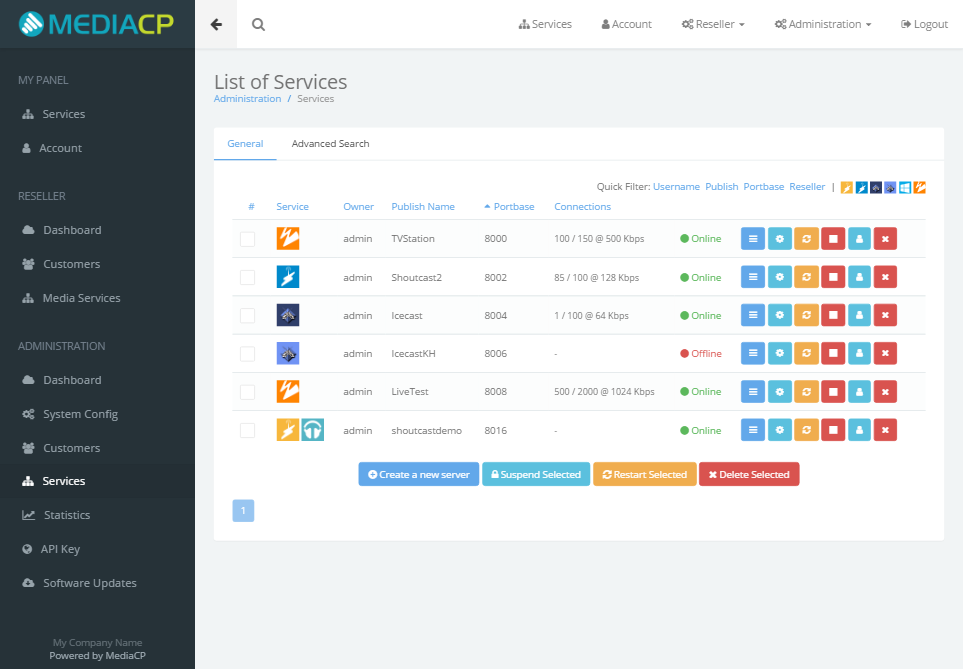The height and width of the screenshot is (669, 963).
Task: Delete the IcecastKH service
Action: coord(885,352)
